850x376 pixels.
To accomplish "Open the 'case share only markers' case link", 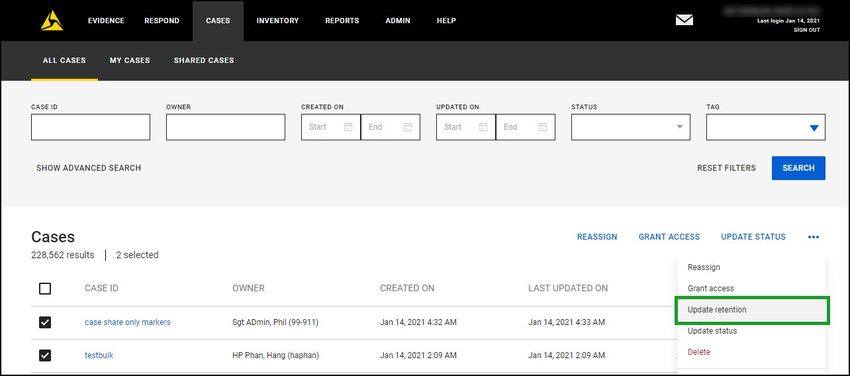I will [127, 322].
